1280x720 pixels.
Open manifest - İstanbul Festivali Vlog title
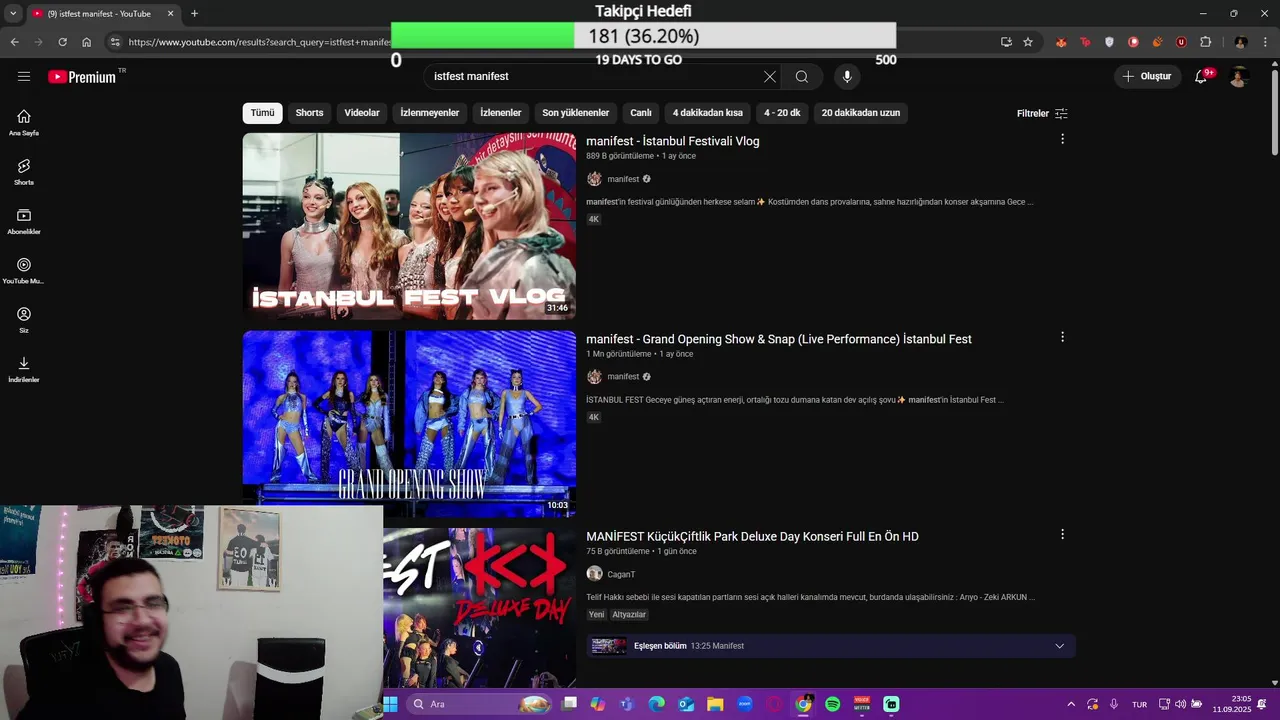[x=673, y=141]
